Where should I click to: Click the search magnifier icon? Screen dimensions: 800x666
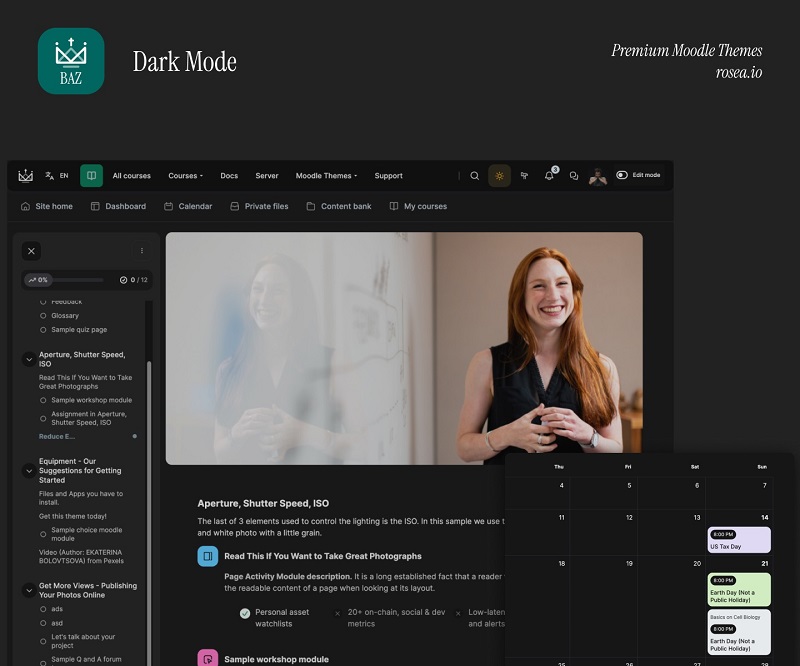pos(475,176)
